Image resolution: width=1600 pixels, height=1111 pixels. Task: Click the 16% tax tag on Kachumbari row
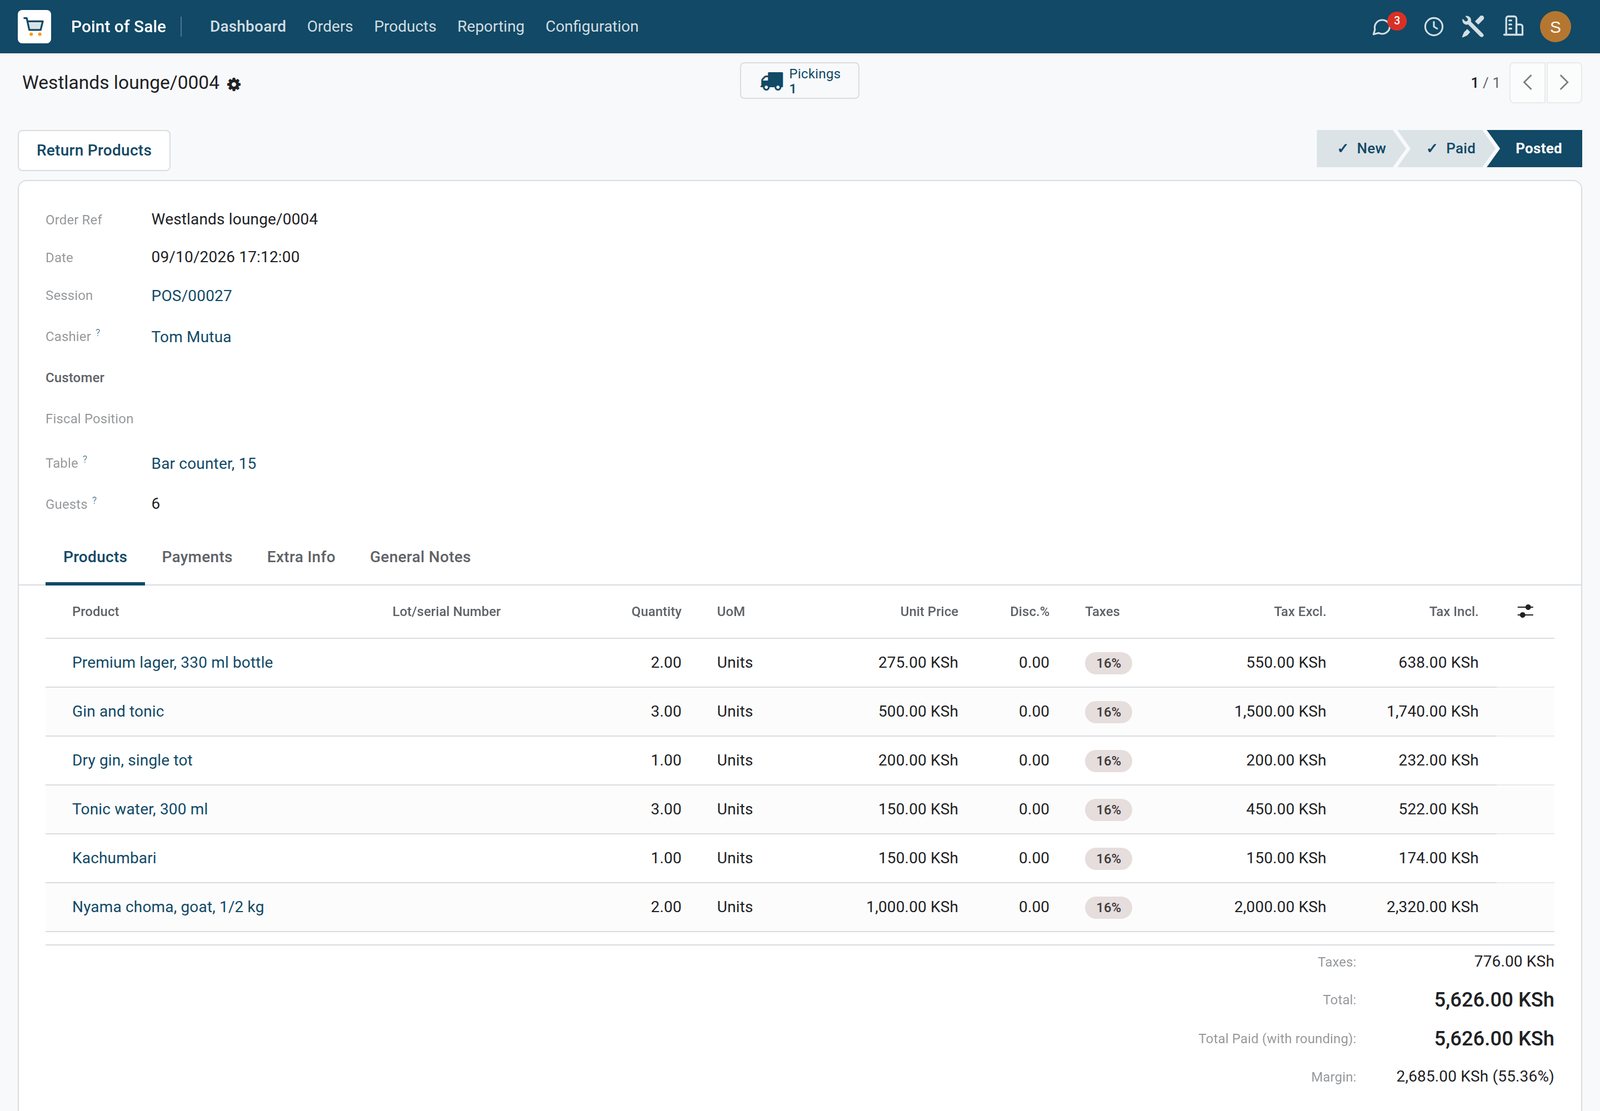pyautogui.click(x=1108, y=859)
